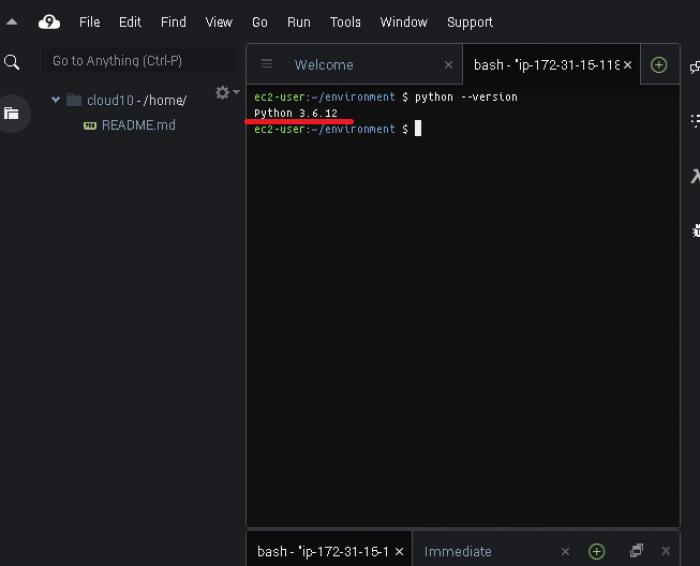Image resolution: width=700 pixels, height=566 pixels.
Task: Open the search magnifier in left sidebar
Action: pyautogui.click(x=12, y=62)
